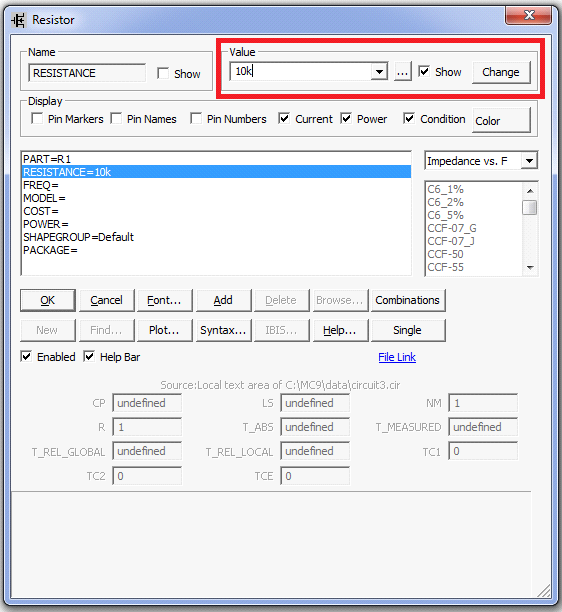
Task: Click the ellipsis button beside Value field
Action: pos(402,72)
